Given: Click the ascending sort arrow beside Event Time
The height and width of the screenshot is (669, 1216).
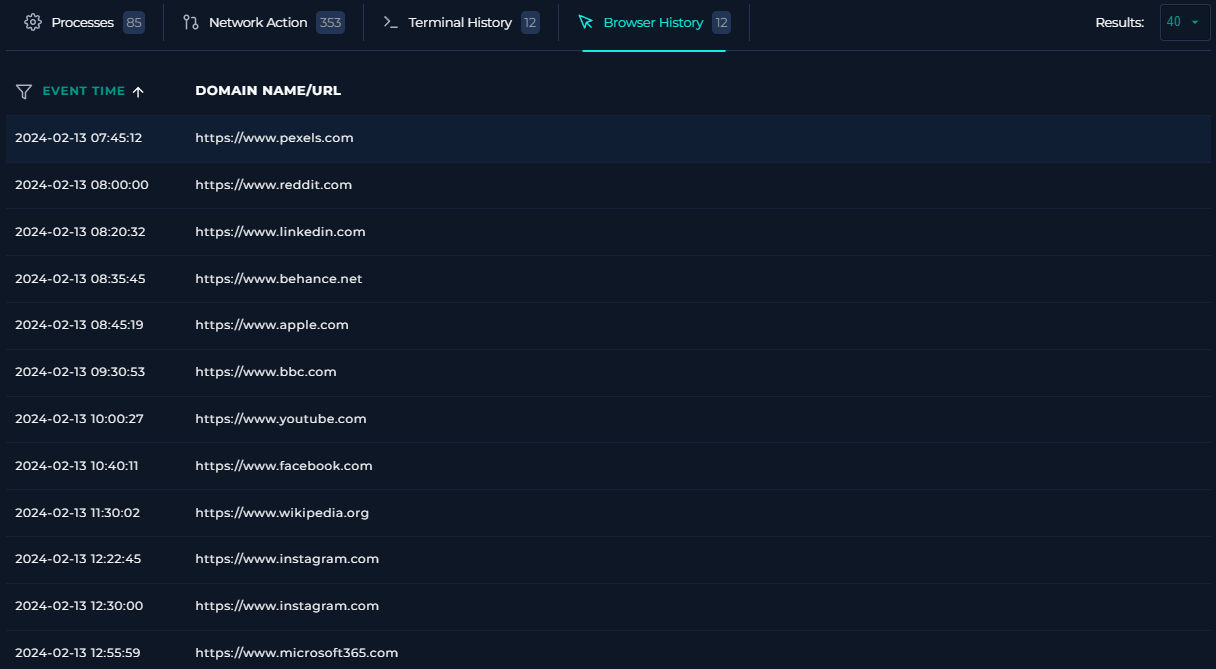Looking at the screenshot, I should (x=139, y=91).
